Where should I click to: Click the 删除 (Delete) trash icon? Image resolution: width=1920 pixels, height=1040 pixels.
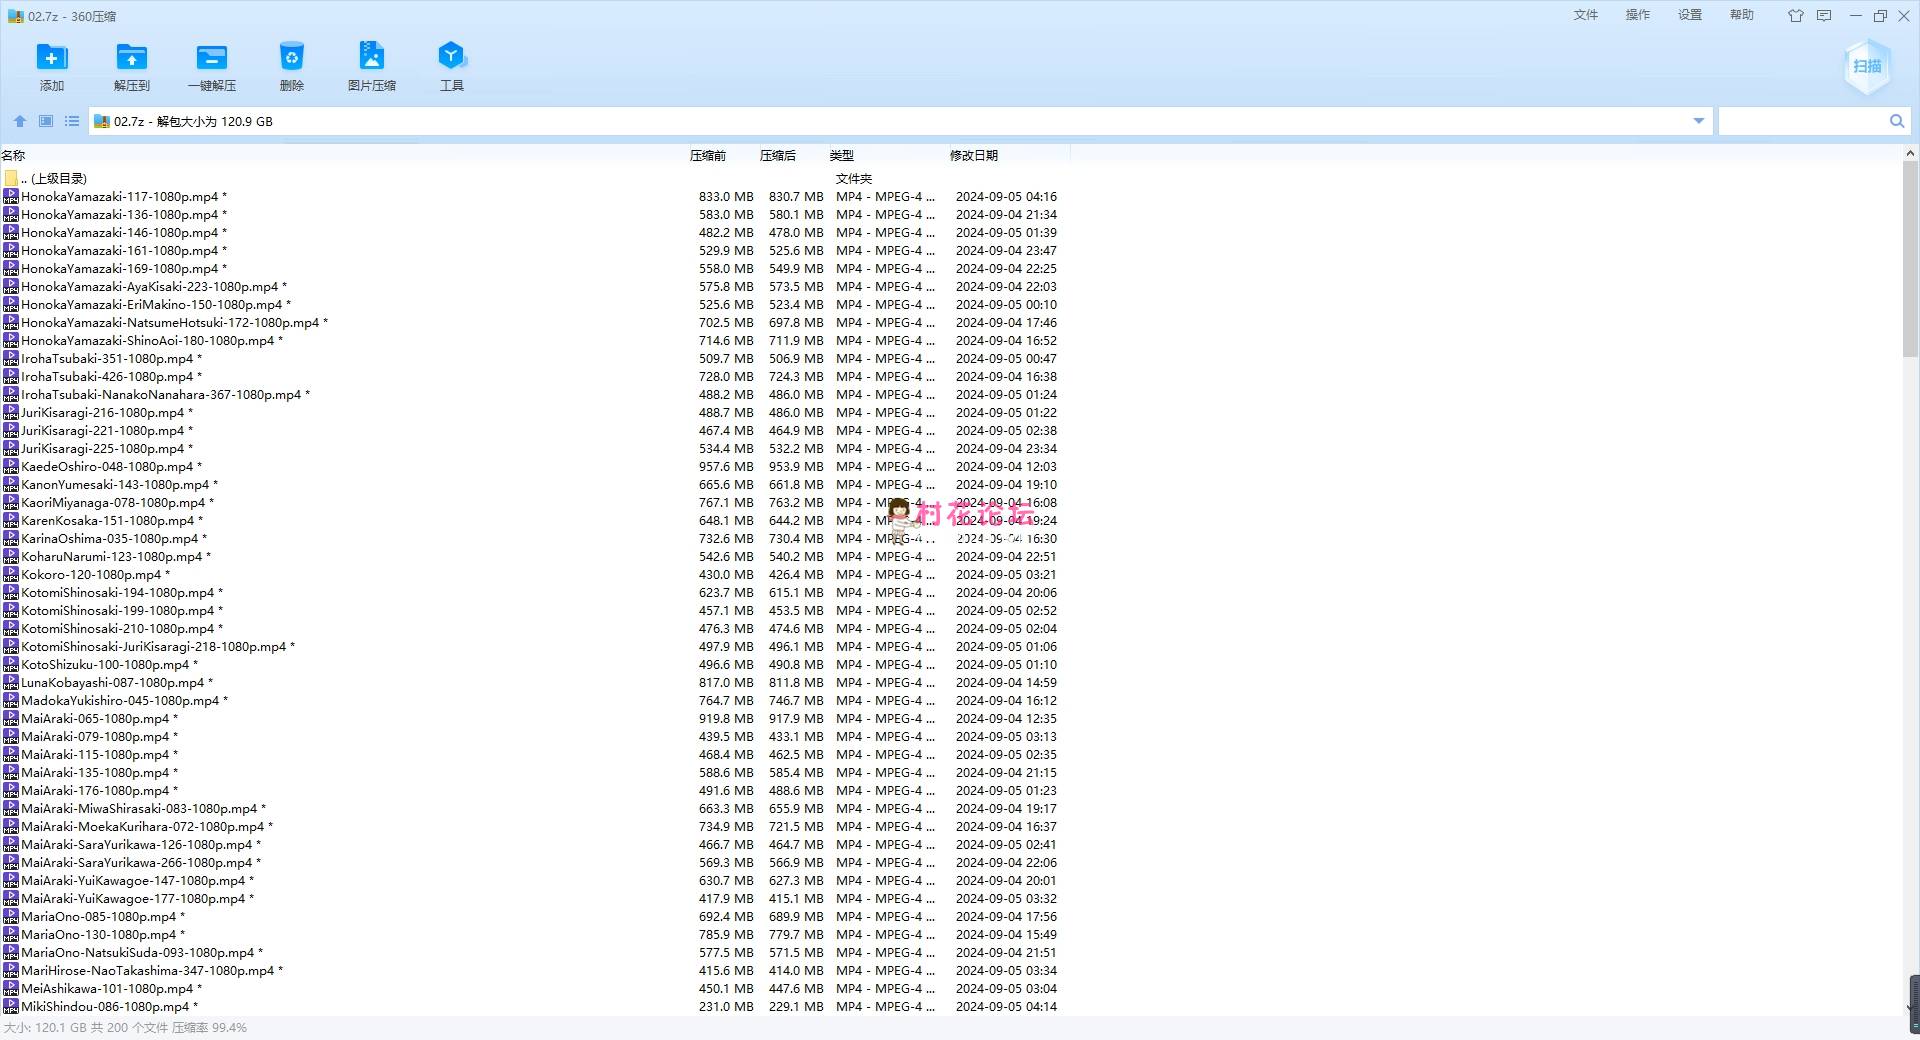pyautogui.click(x=292, y=57)
